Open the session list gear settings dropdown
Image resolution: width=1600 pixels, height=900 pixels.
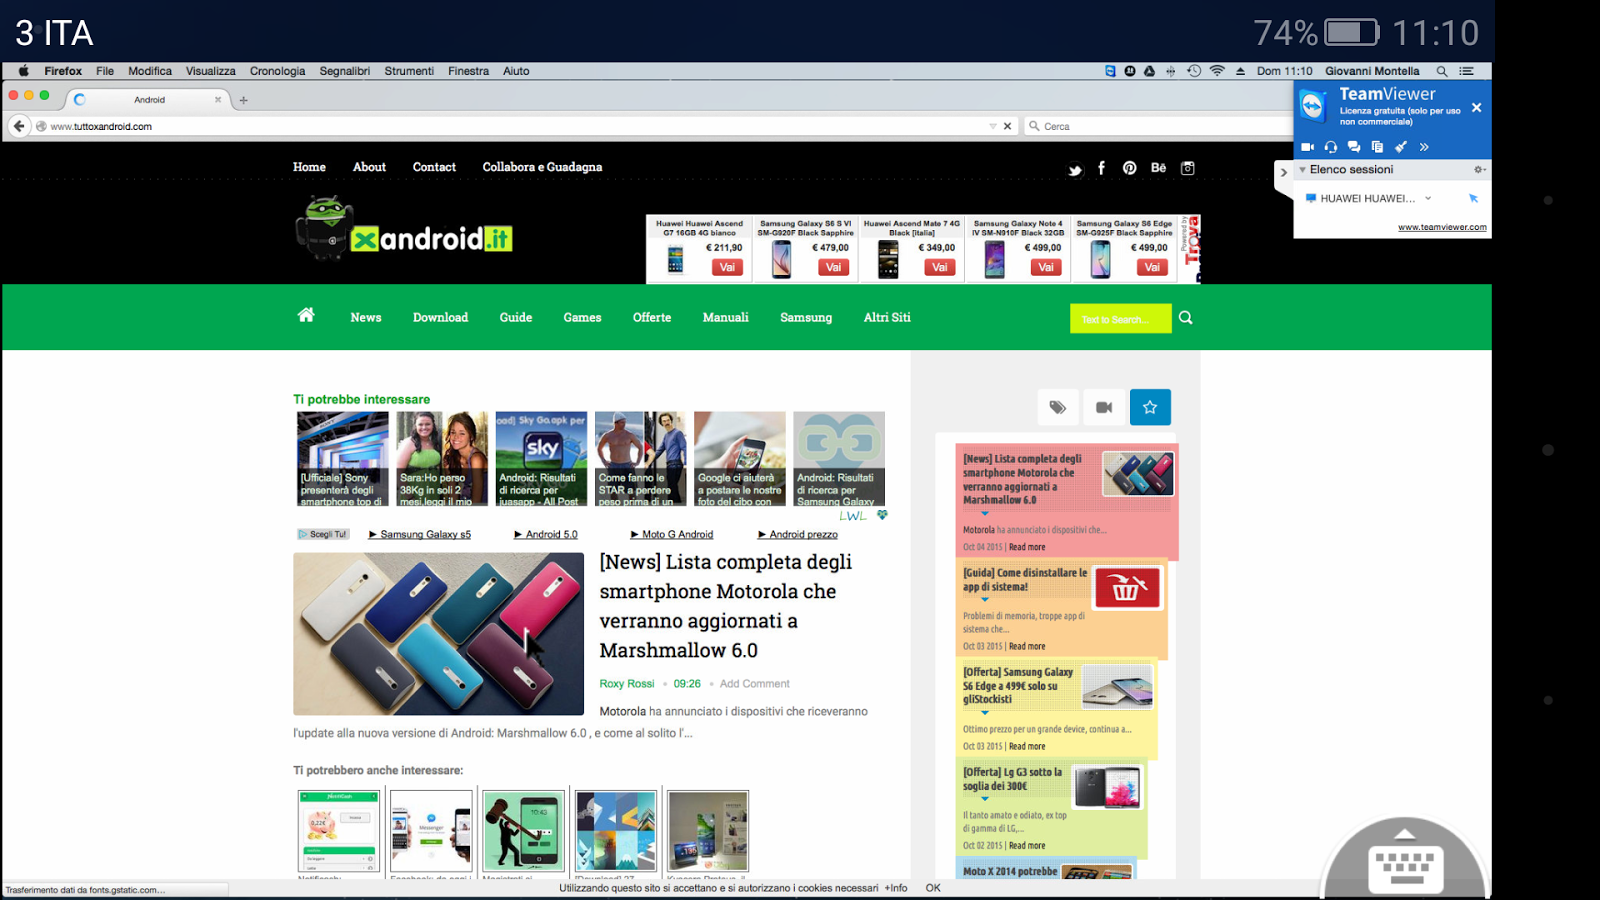pos(1479,170)
